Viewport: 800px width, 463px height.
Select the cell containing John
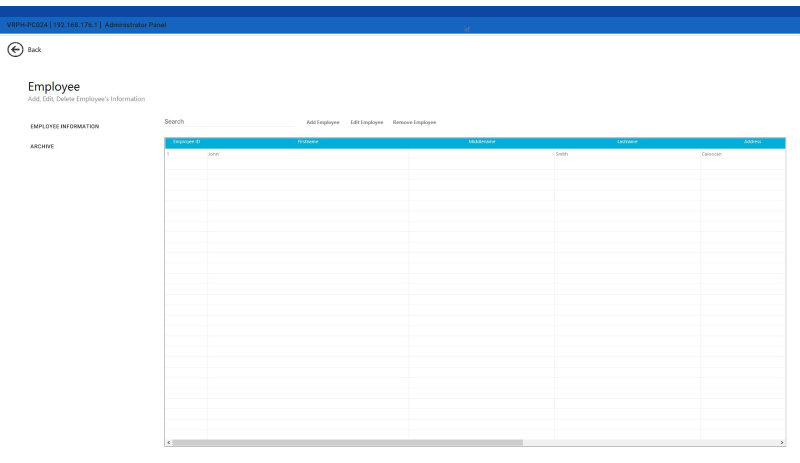click(x=308, y=154)
